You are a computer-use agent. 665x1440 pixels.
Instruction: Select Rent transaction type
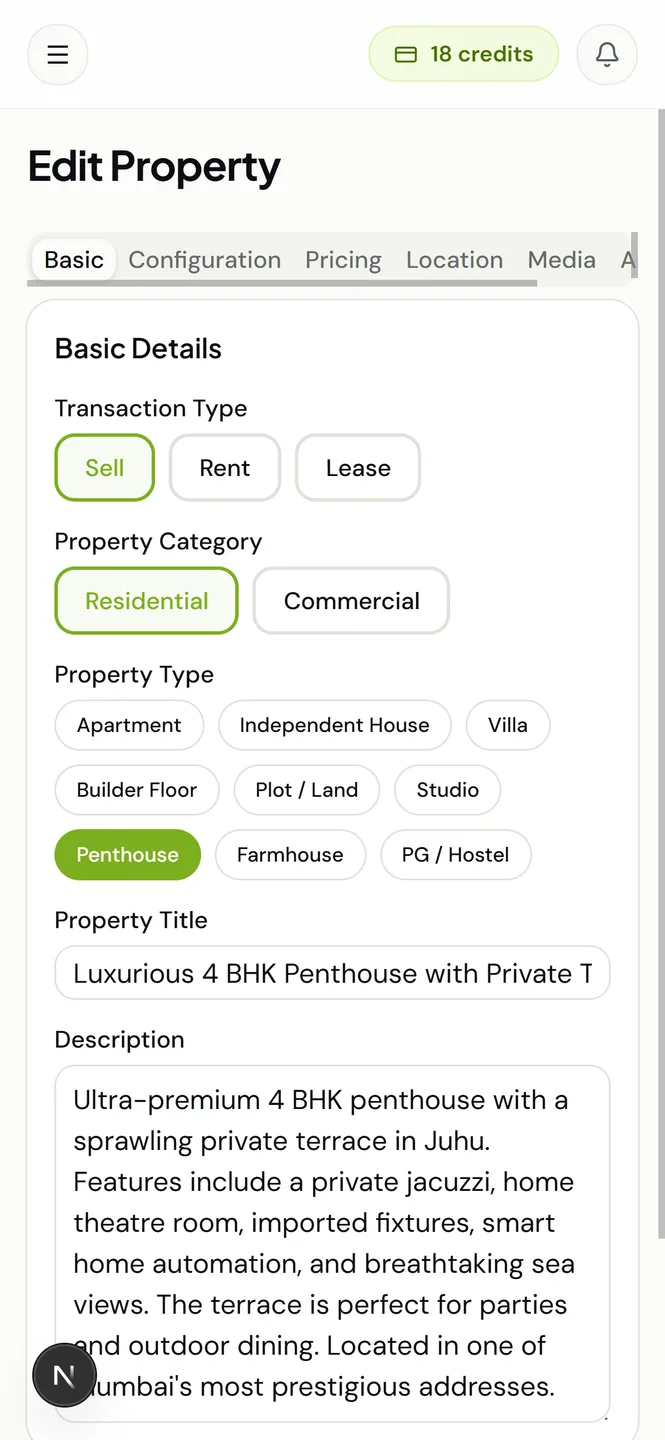[225, 468]
